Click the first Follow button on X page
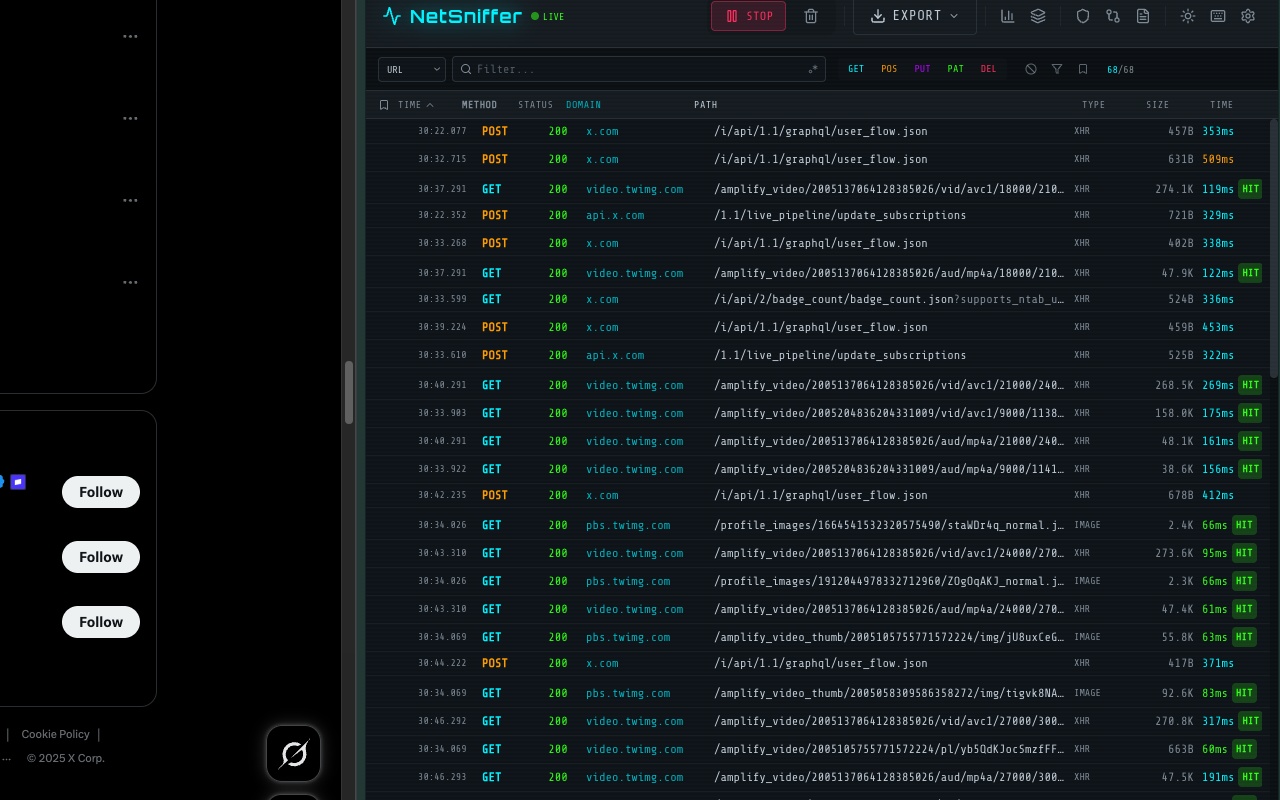 101,492
